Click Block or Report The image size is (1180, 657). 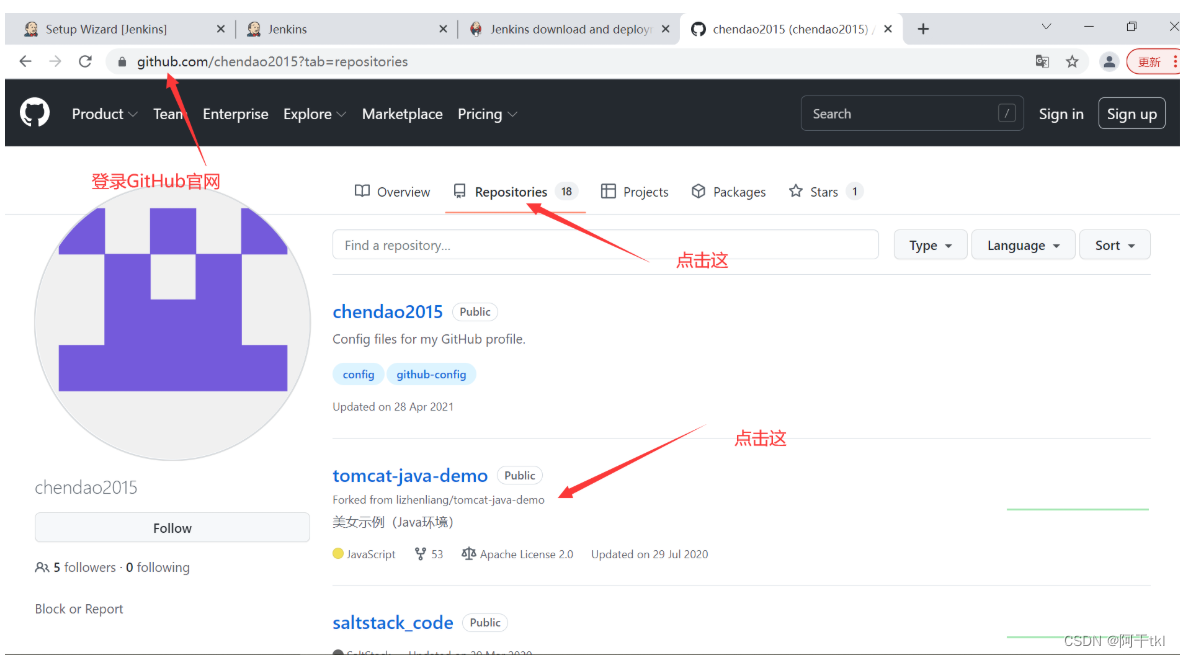[x=79, y=609]
